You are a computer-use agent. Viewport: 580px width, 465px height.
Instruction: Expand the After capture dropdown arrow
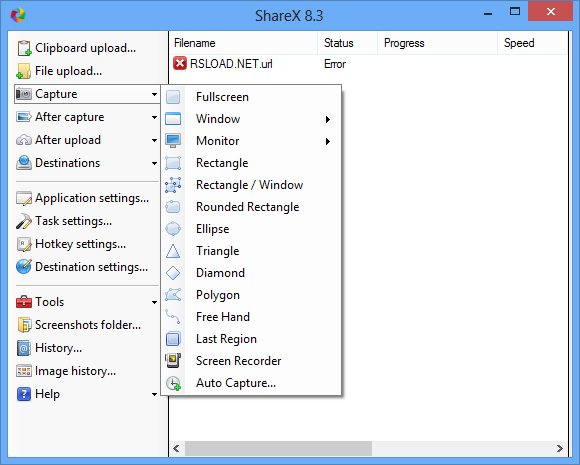154,117
